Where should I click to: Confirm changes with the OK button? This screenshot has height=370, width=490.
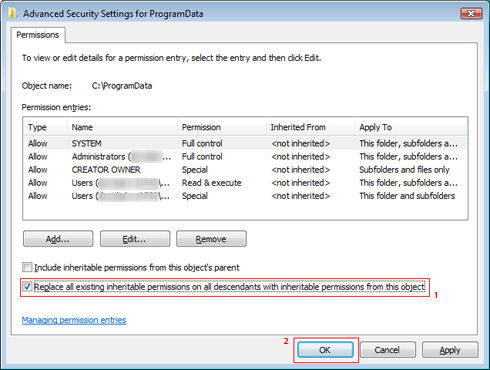click(x=325, y=350)
